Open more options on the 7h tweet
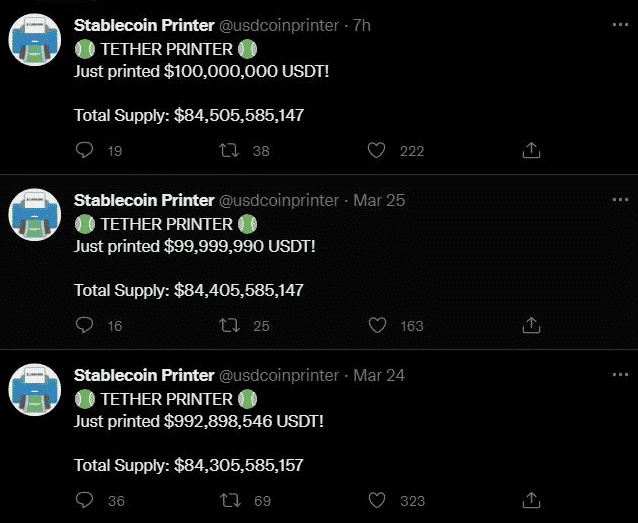 click(620, 25)
